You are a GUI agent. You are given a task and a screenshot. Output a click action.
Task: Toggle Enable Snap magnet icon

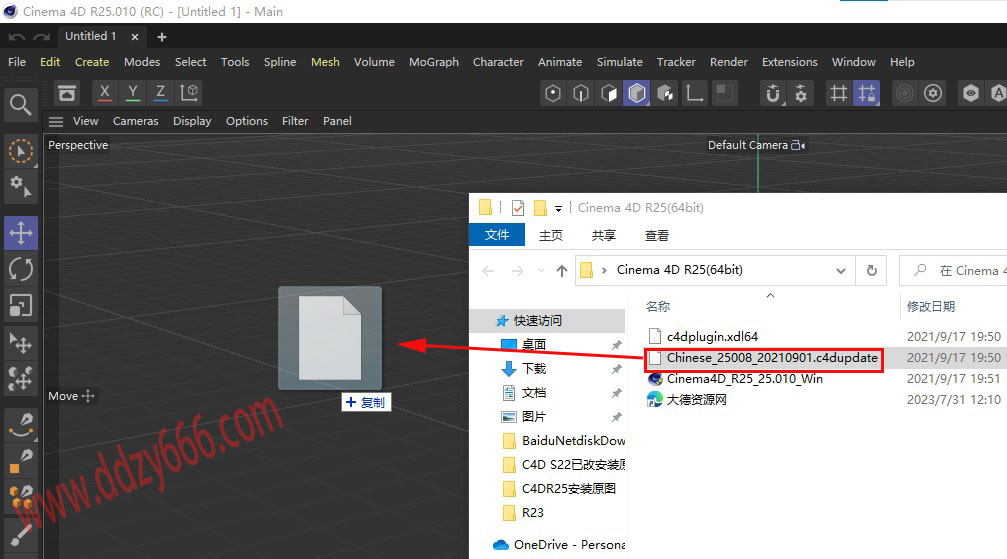[773, 94]
